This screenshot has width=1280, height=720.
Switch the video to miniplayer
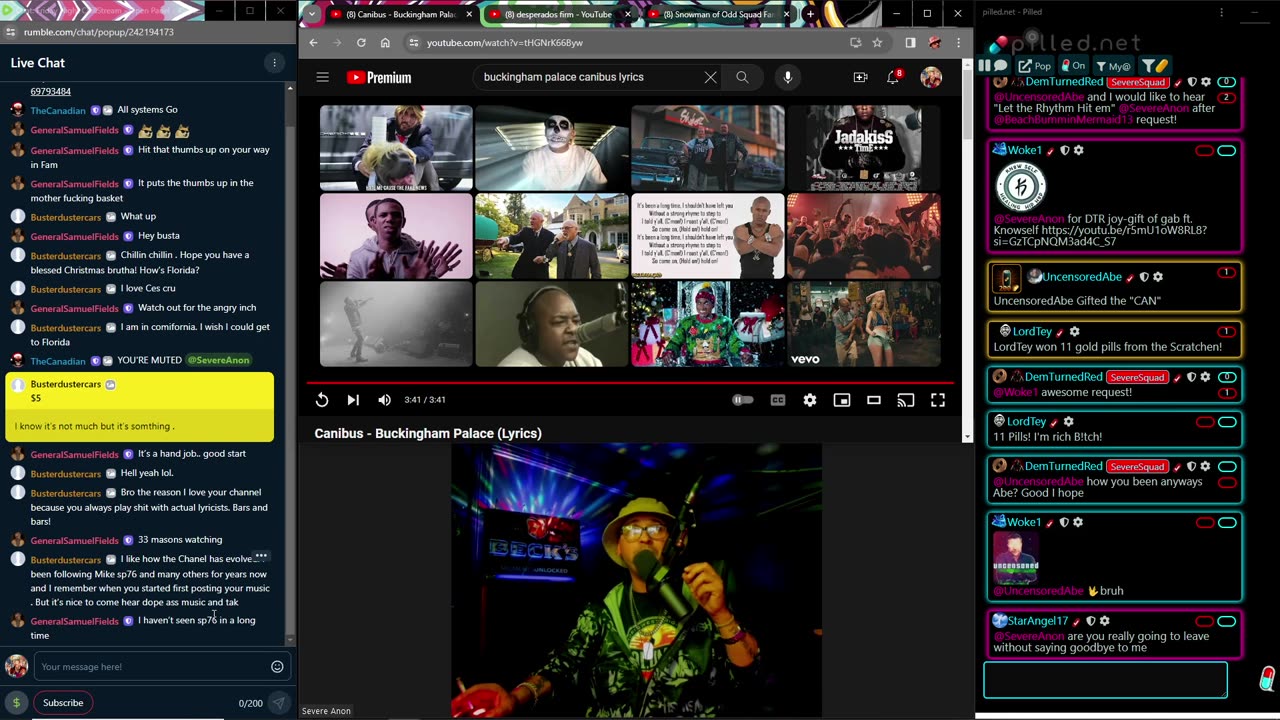pos(842,400)
